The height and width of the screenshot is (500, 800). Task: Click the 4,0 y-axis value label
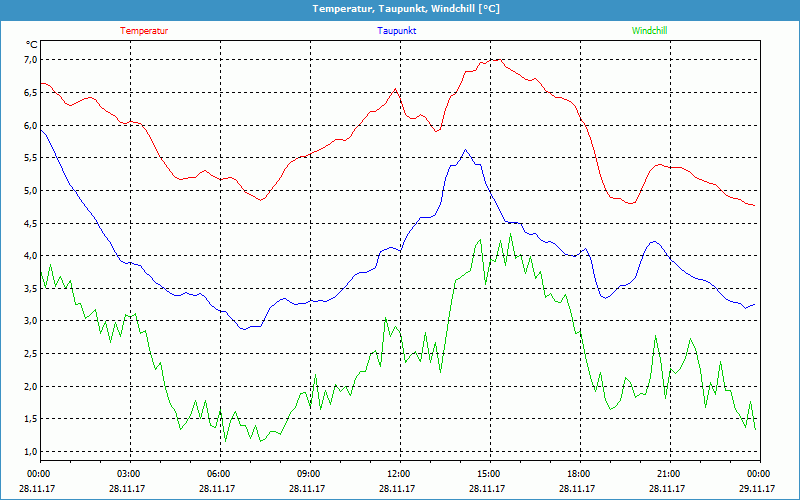30,256
